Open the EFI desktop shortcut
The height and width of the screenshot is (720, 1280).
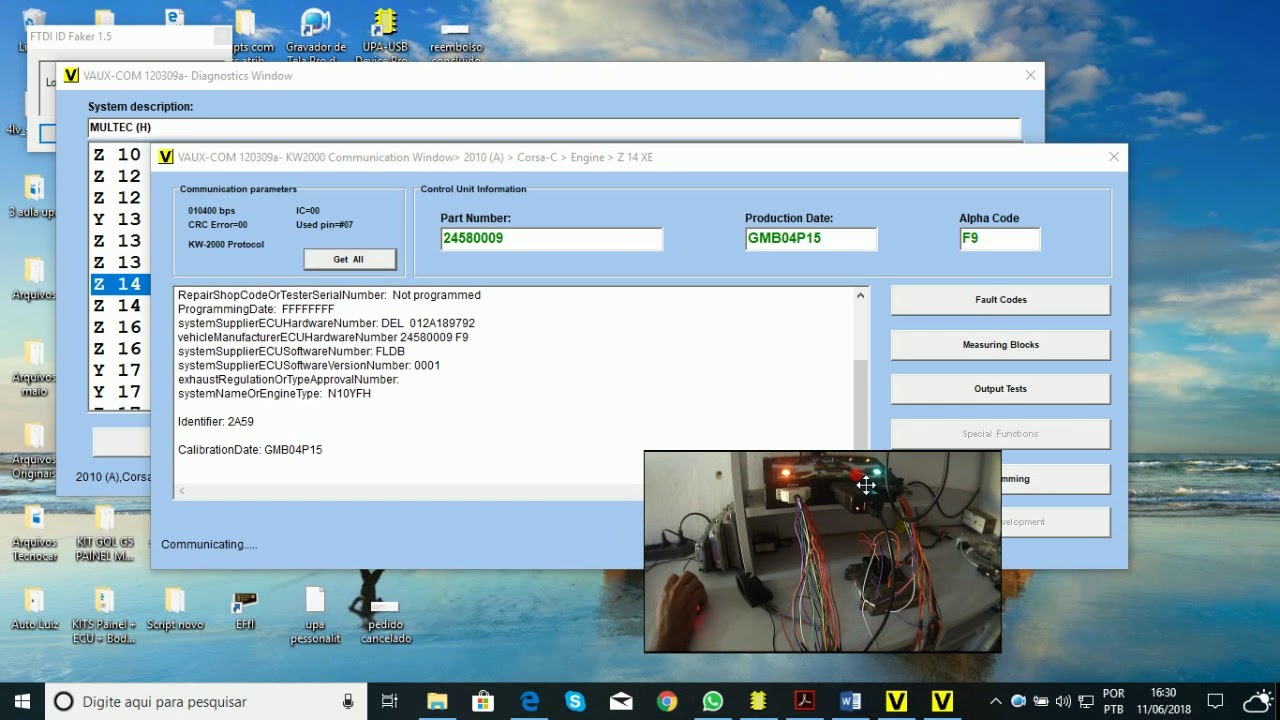point(245,609)
